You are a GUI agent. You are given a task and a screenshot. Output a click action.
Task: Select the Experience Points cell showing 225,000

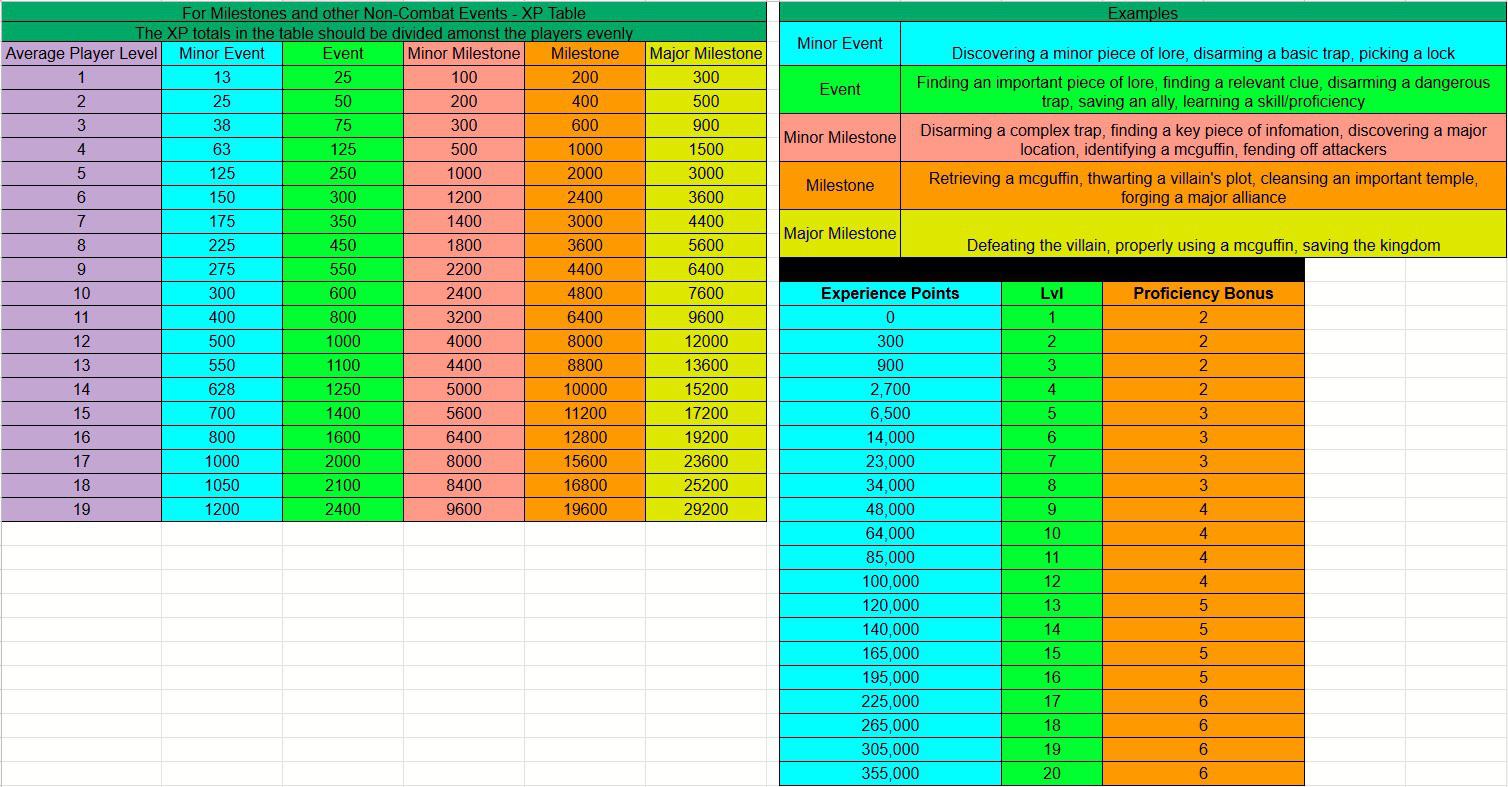[x=890, y=701]
